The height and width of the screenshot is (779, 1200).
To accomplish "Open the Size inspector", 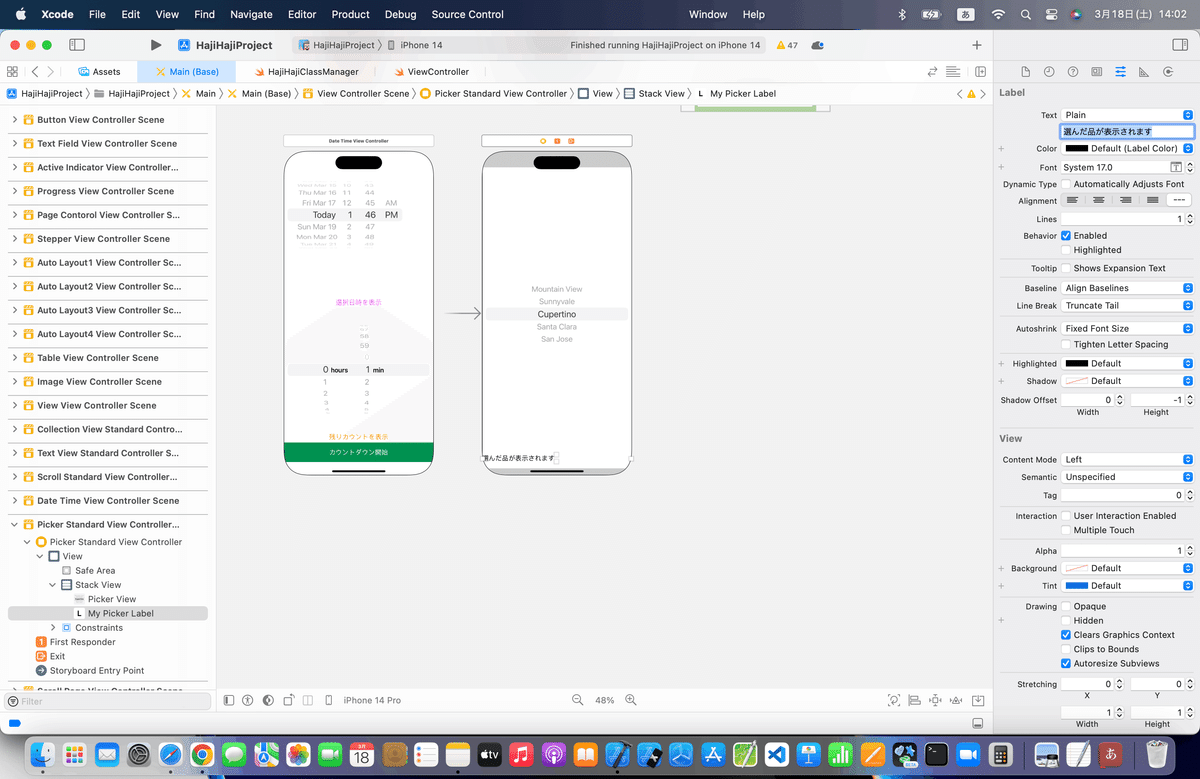I will (1143, 72).
